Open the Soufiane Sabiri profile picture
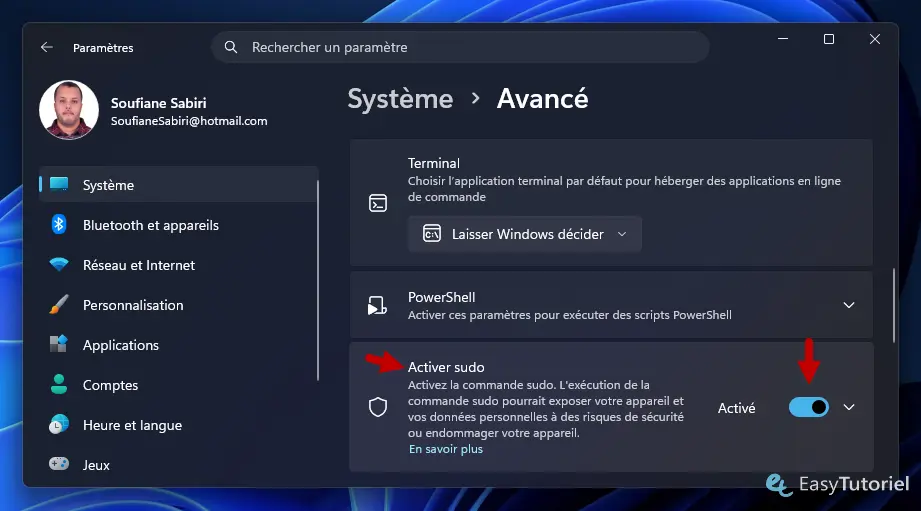 pyautogui.click(x=69, y=110)
